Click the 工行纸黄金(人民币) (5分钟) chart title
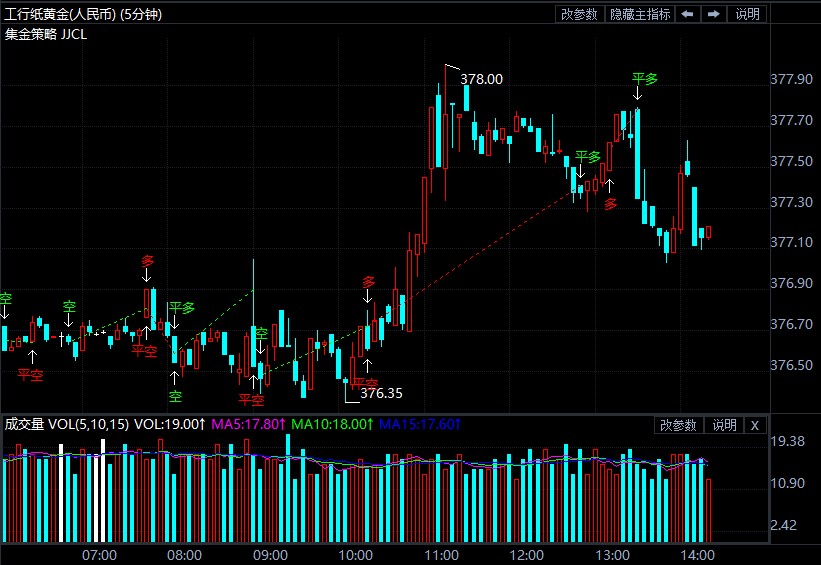Viewport: 821px width, 565px height. [x=84, y=14]
